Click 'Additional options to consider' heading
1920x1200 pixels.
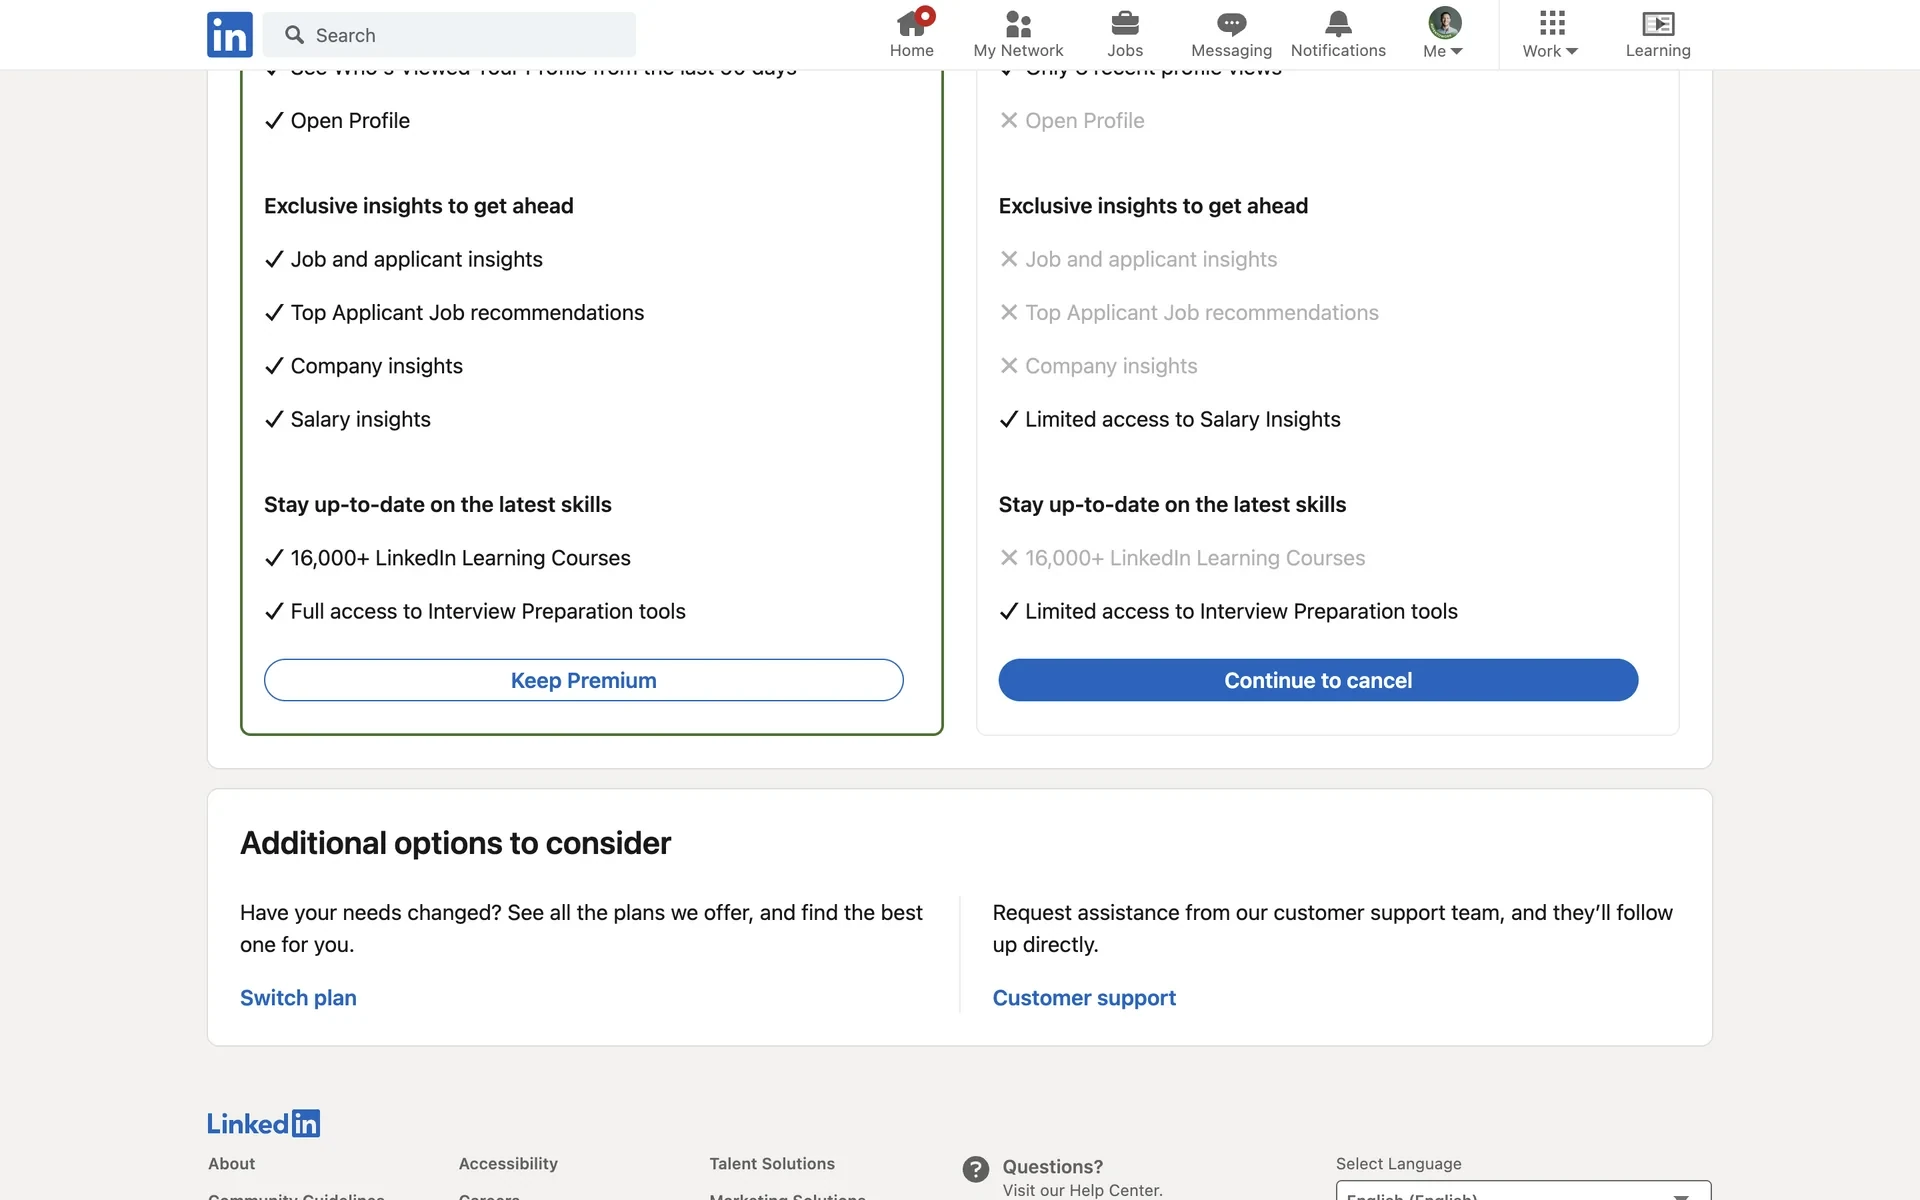coord(455,843)
